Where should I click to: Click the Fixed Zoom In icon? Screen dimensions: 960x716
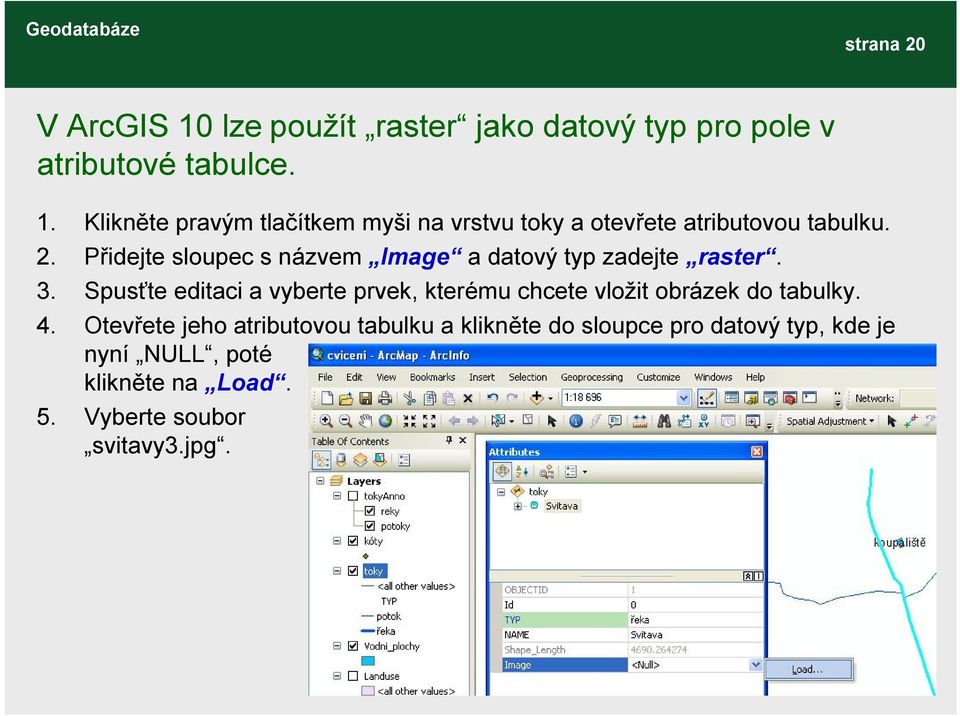coord(410,421)
